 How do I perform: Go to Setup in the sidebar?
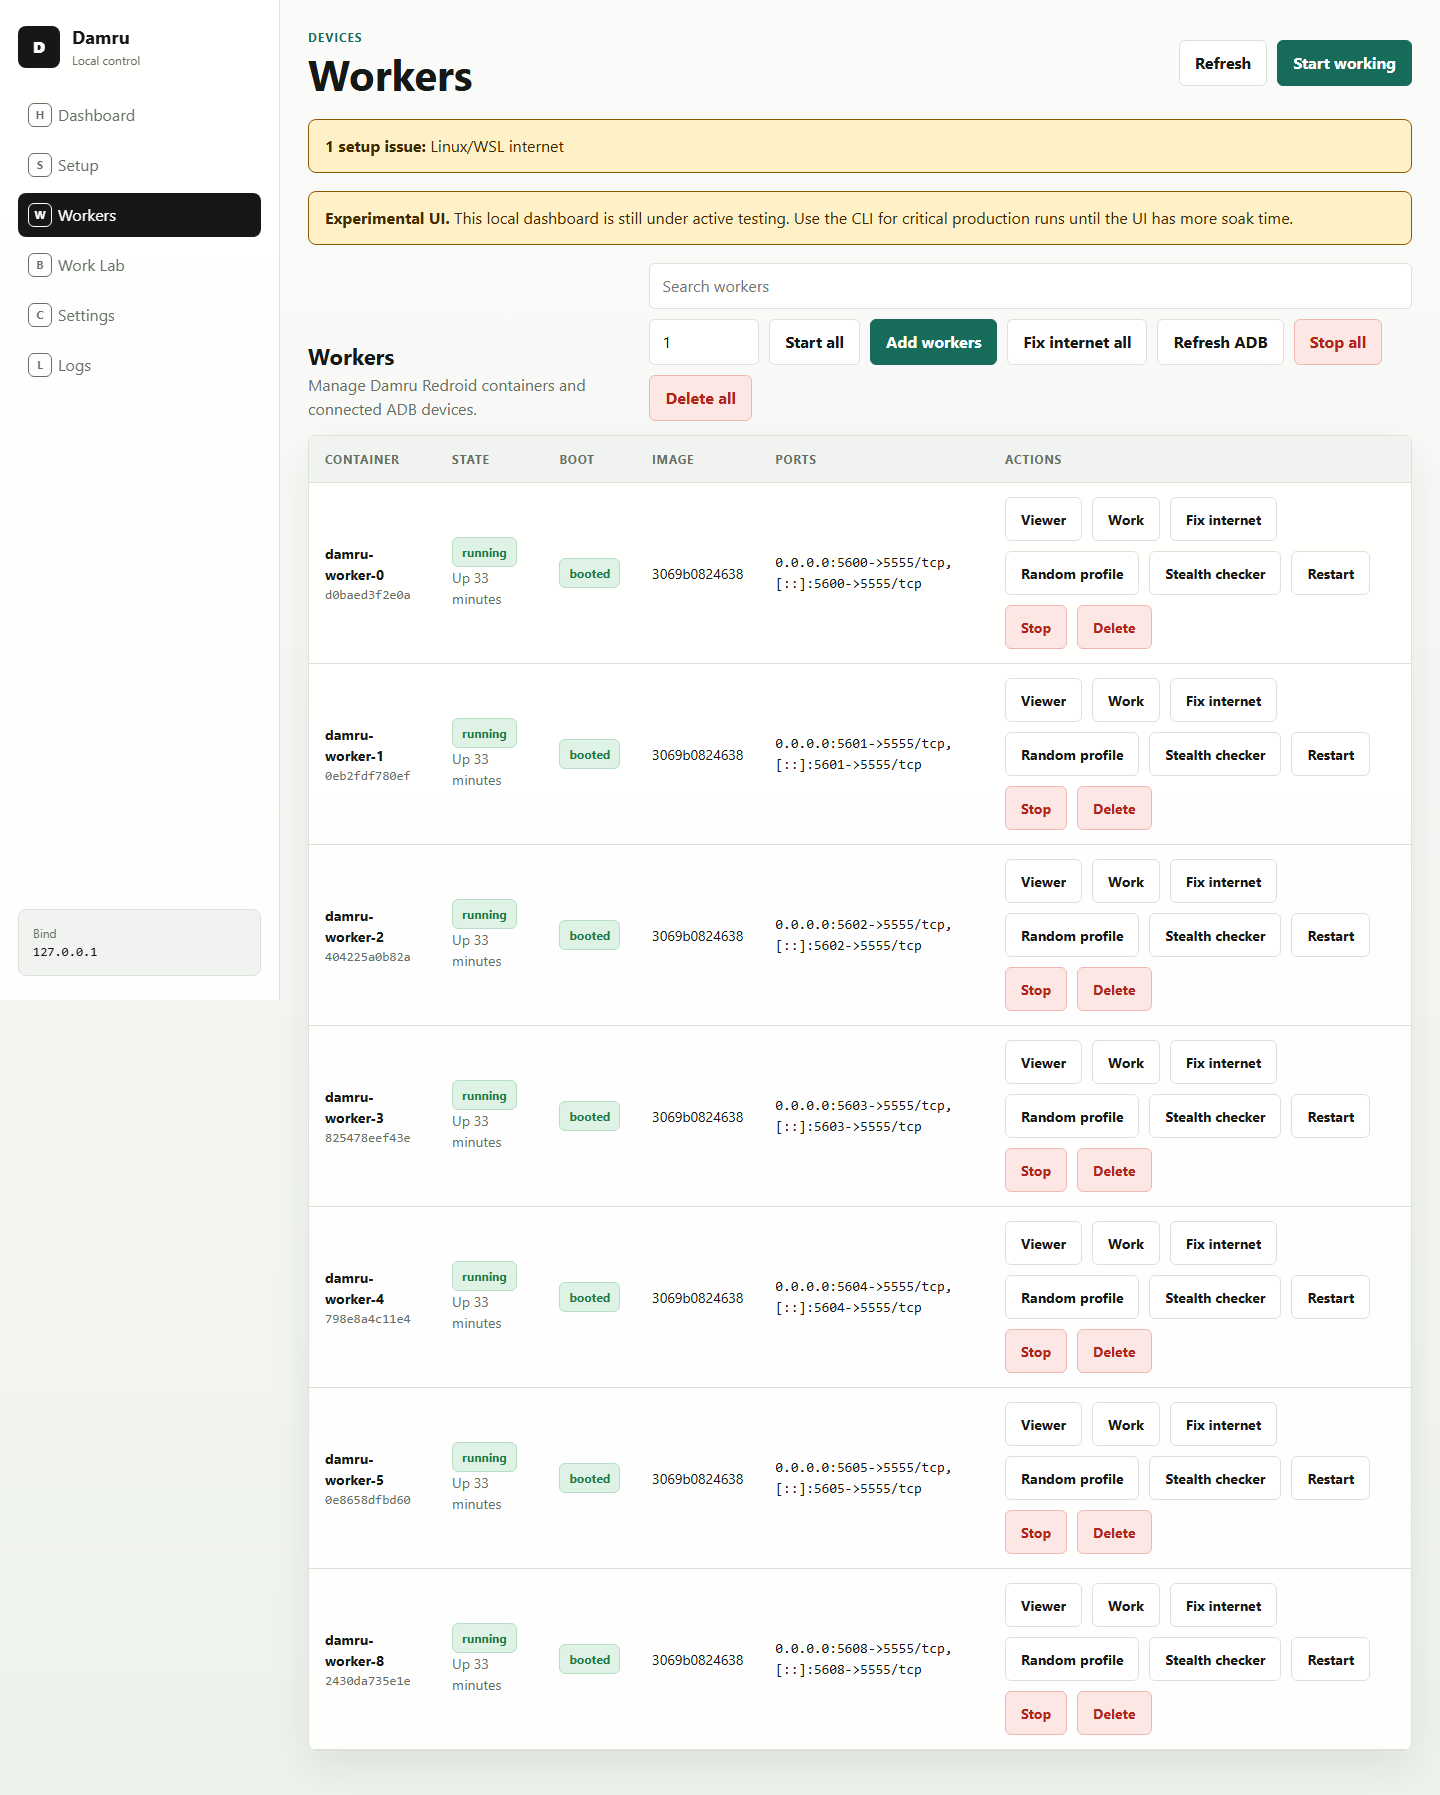tap(139, 165)
